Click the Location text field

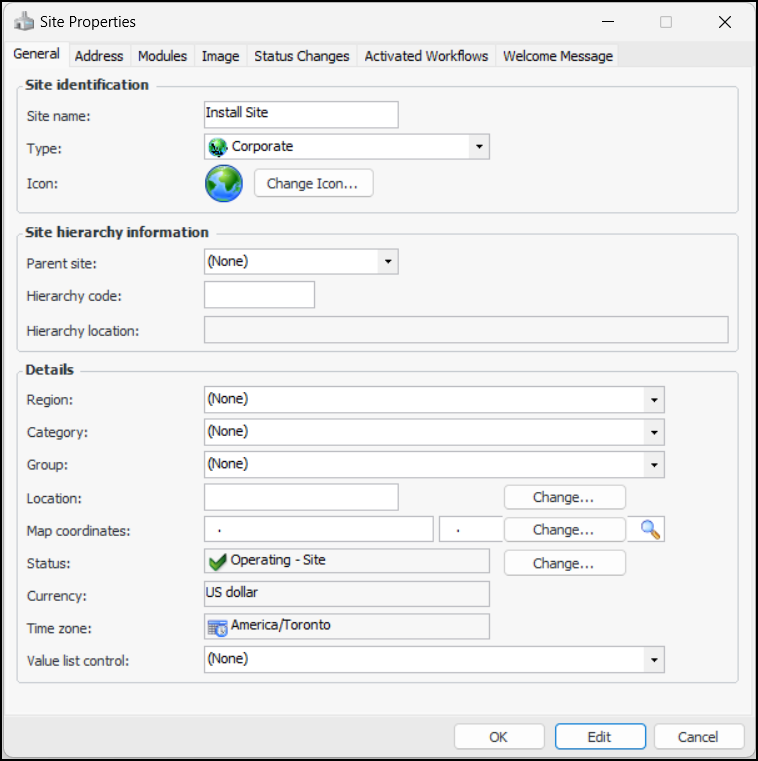click(x=301, y=497)
